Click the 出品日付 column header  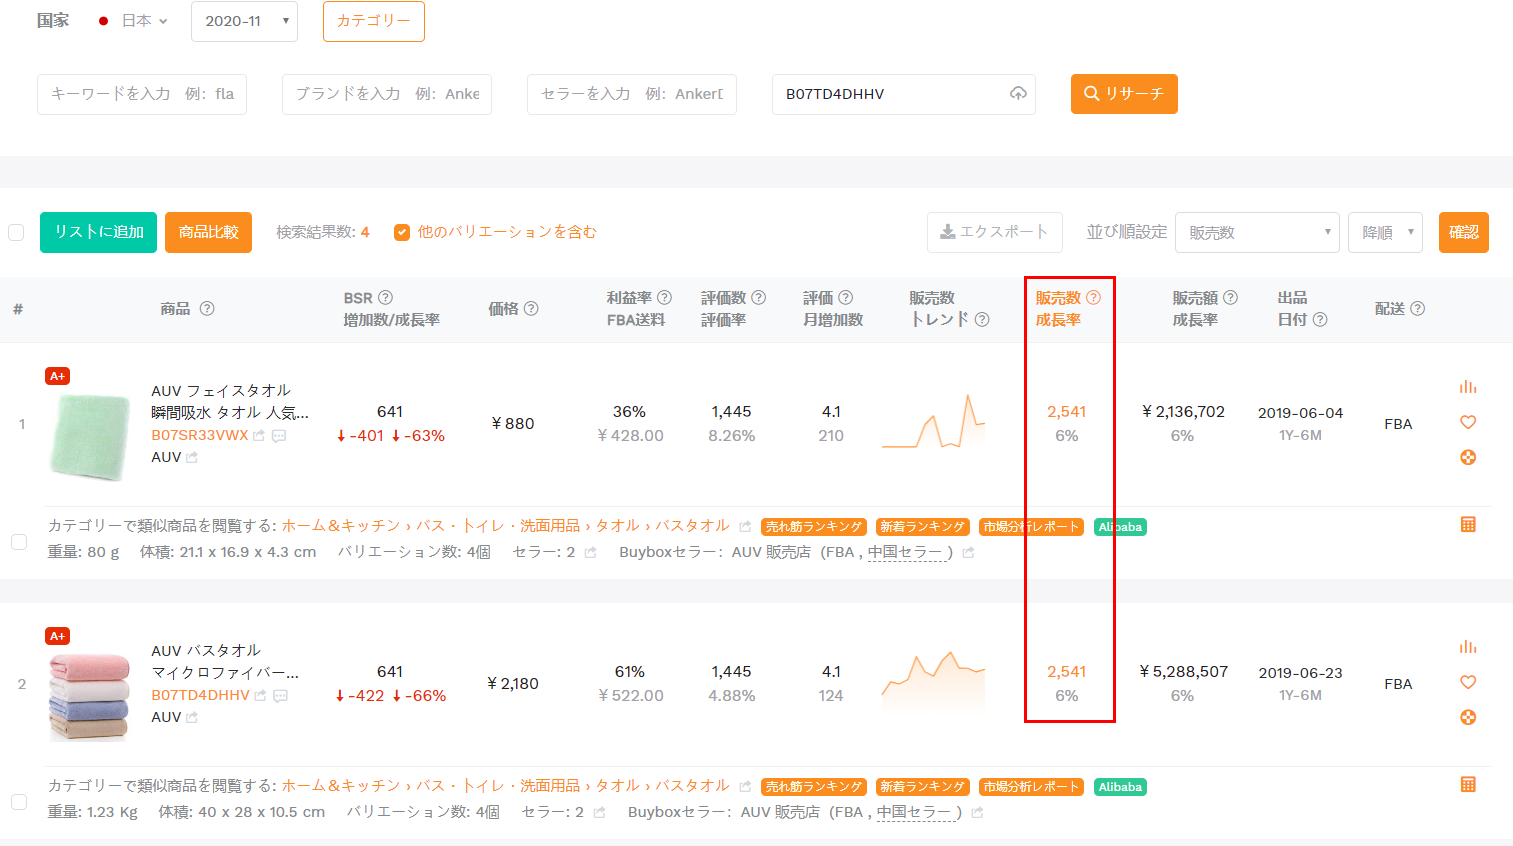pos(1302,308)
